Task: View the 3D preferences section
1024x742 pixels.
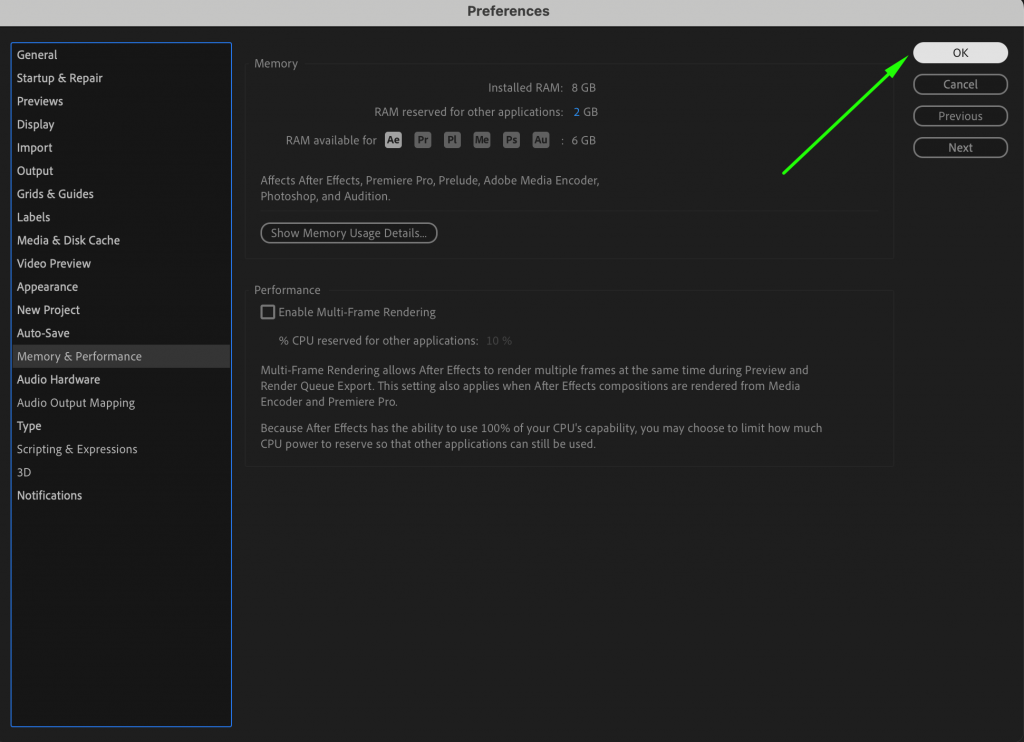Action: tap(24, 472)
